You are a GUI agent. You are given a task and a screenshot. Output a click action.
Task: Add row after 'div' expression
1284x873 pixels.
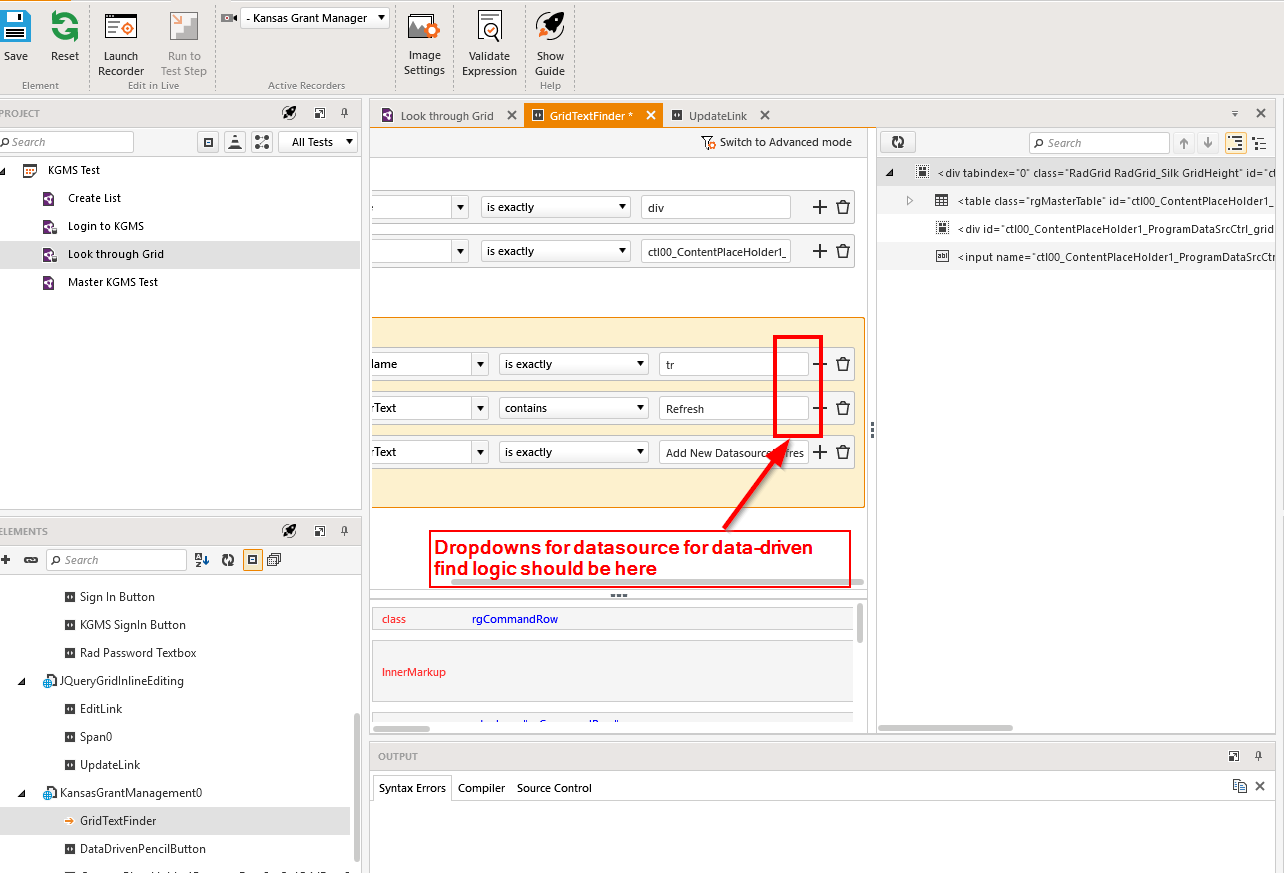pyautogui.click(x=819, y=207)
